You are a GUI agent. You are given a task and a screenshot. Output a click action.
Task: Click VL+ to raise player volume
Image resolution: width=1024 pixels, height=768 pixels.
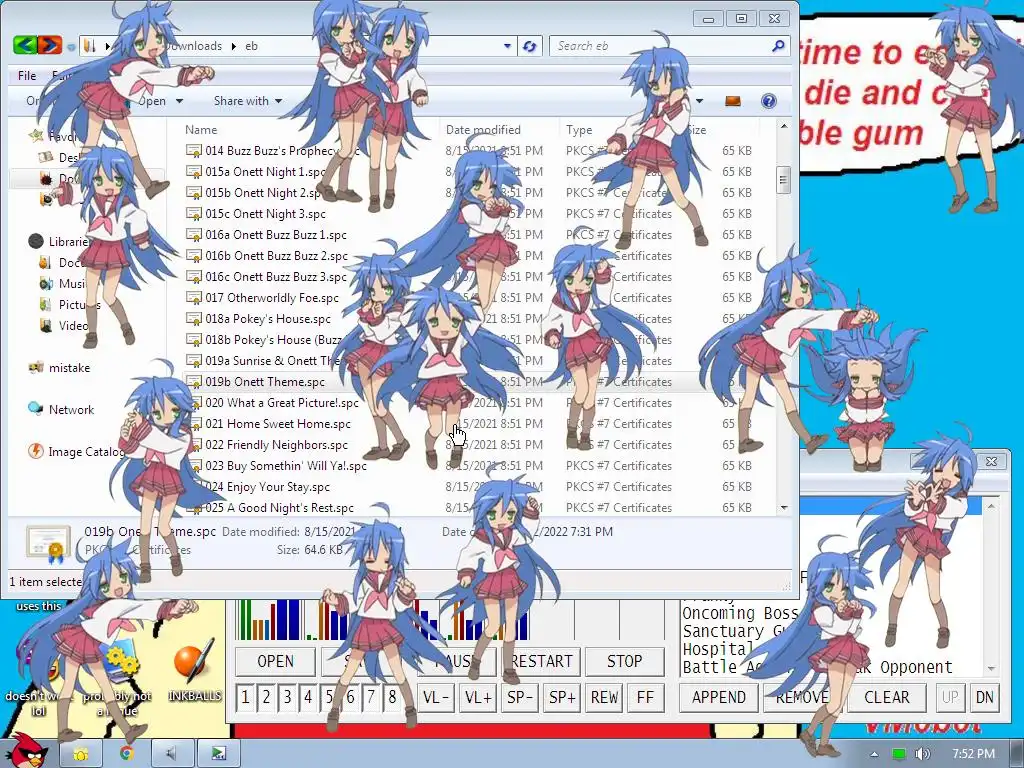tap(478, 697)
